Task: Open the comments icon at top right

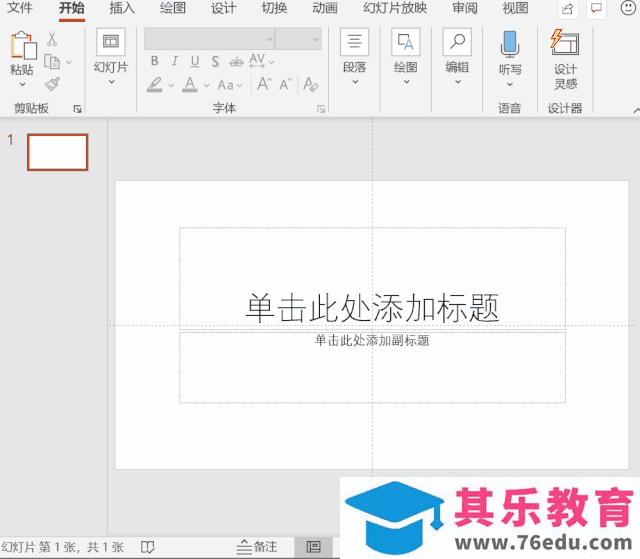Action: pyautogui.click(x=596, y=9)
